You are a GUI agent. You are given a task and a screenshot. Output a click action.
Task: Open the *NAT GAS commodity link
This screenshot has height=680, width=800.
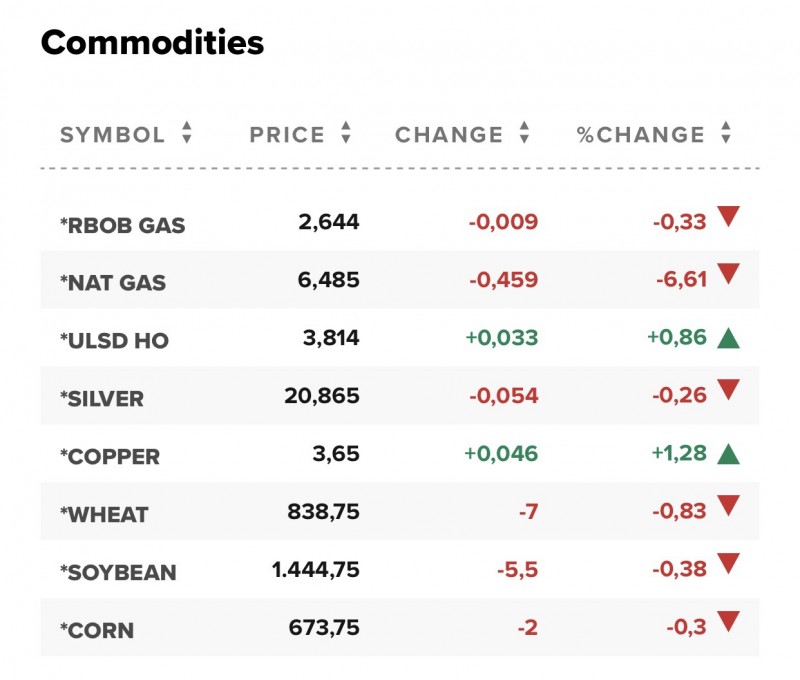tap(113, 283)
